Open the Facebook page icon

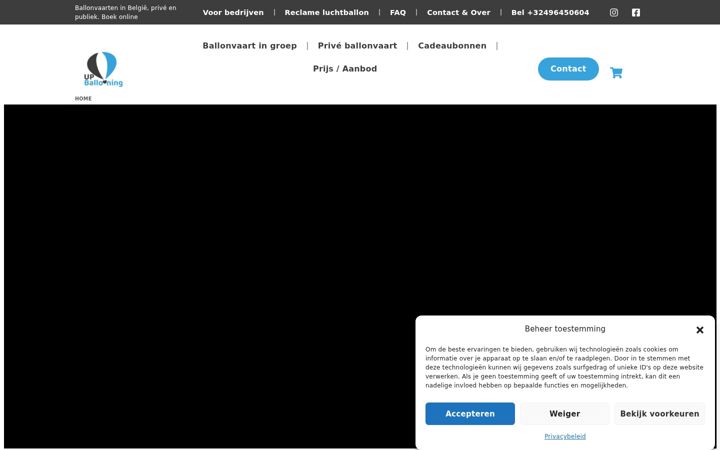click(x=636, y=12)
